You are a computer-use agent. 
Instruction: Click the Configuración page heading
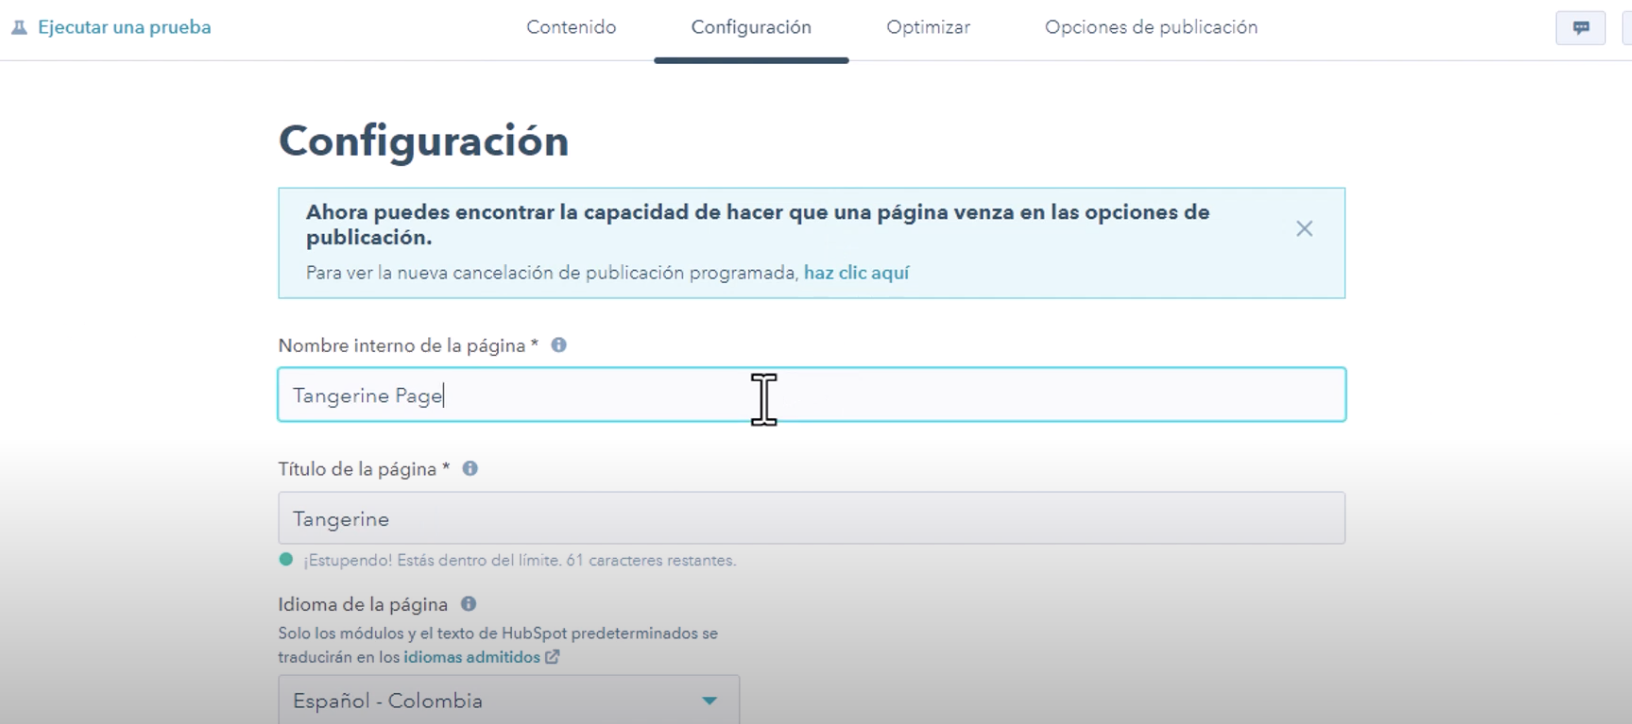423,141
